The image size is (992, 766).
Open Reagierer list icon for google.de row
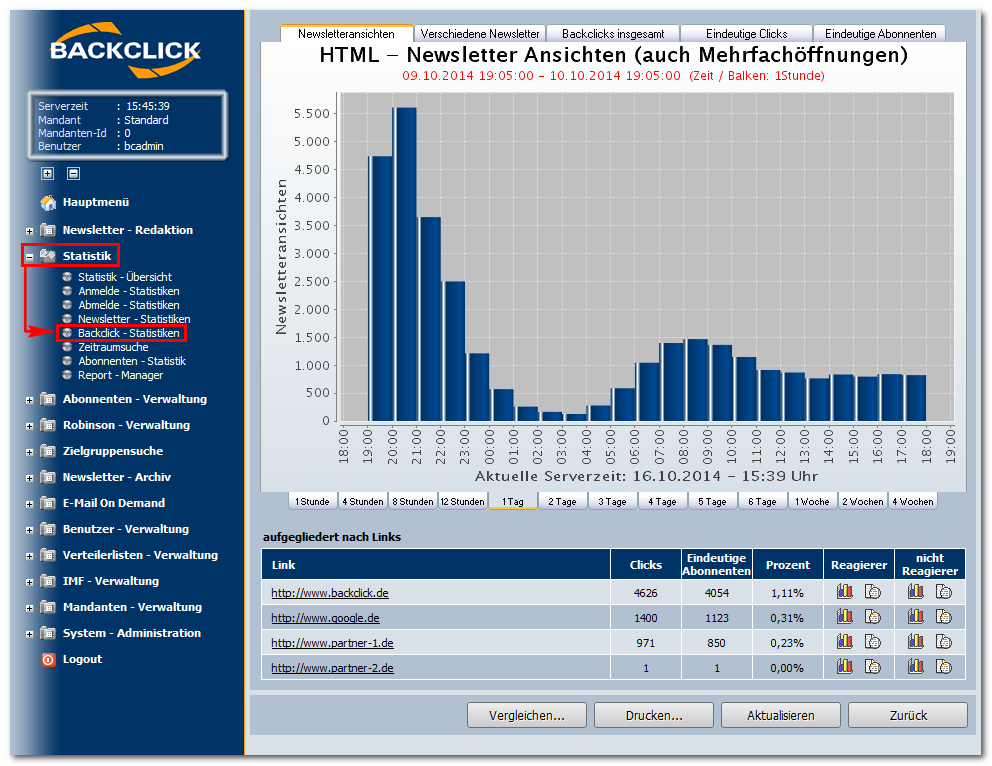pyautogui.click(x=872, y=617)
